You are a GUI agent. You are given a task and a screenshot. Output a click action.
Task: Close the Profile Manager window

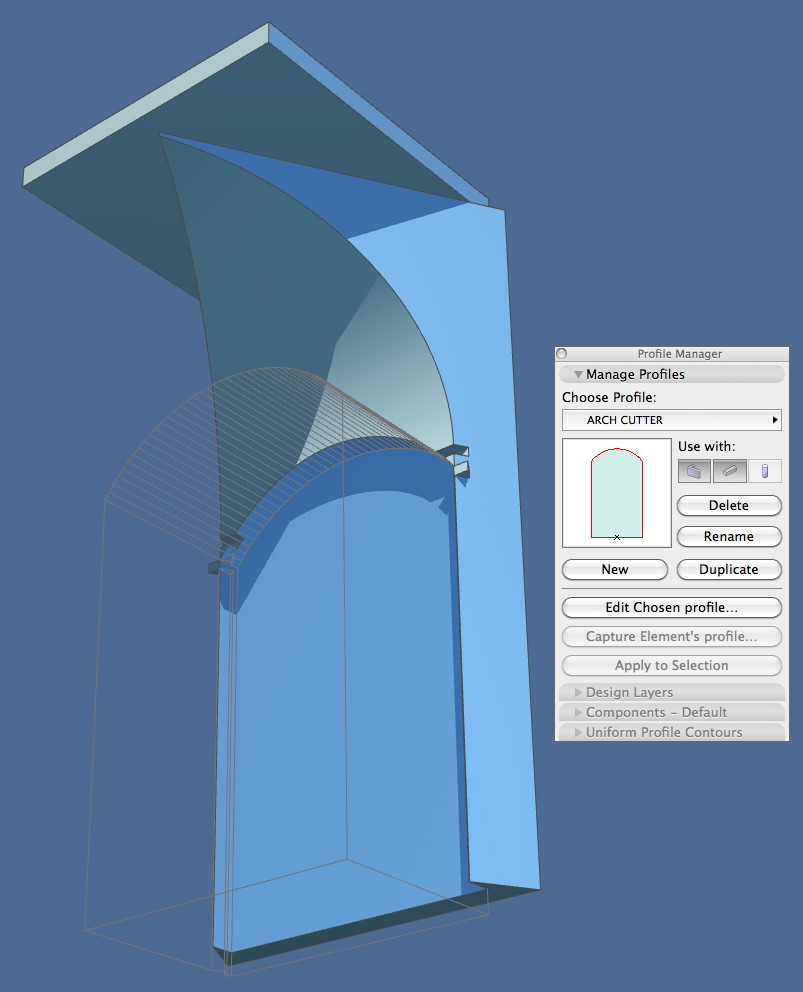pos(562,353)
